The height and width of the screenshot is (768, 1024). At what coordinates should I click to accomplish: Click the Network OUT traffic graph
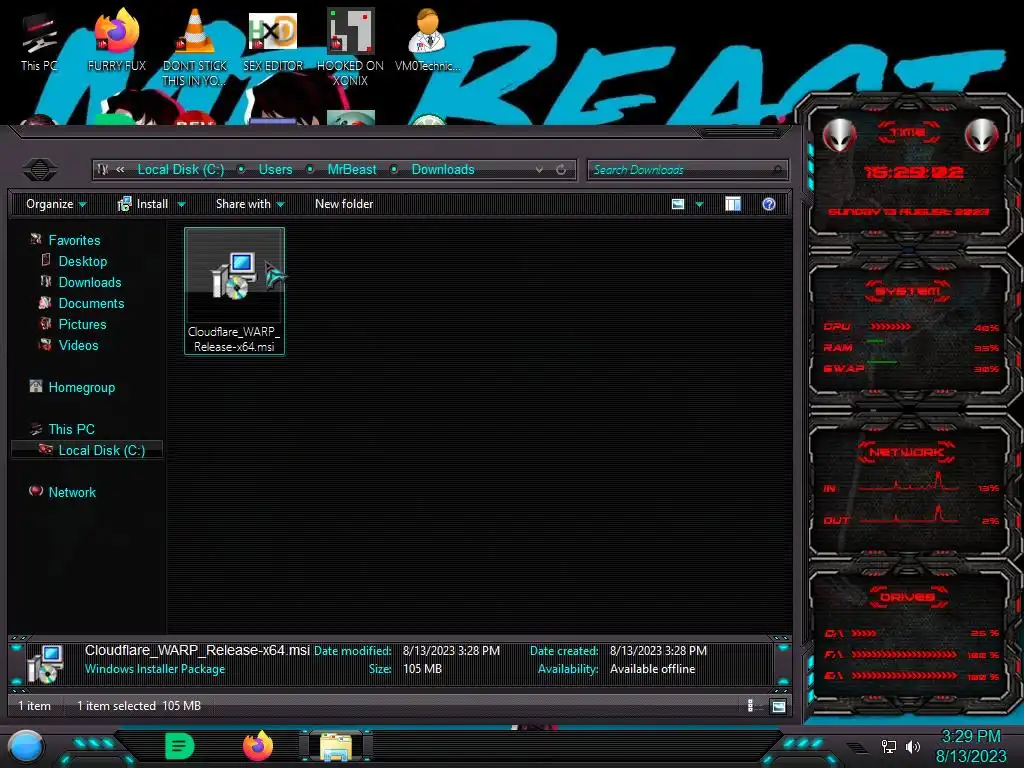tap(908, 514)
